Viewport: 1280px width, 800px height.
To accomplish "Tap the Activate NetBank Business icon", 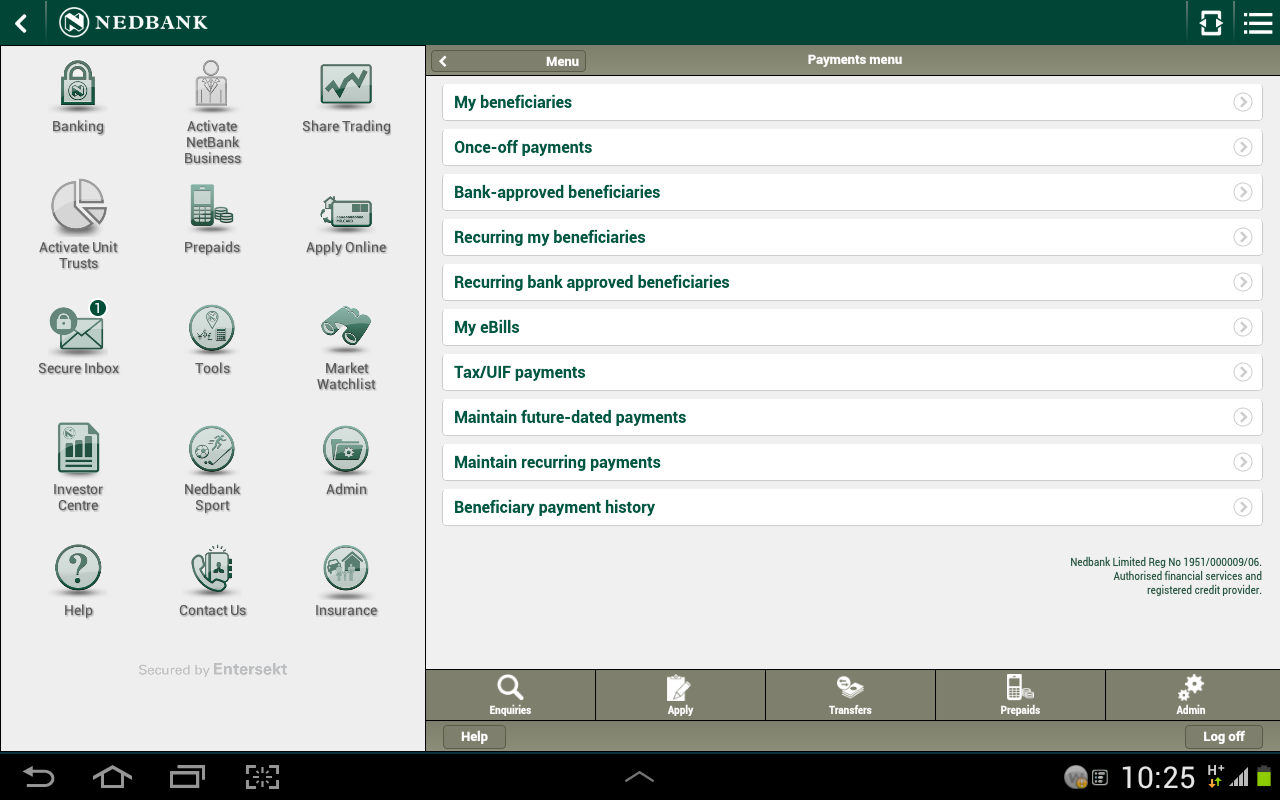I will (x=212, y=86).
